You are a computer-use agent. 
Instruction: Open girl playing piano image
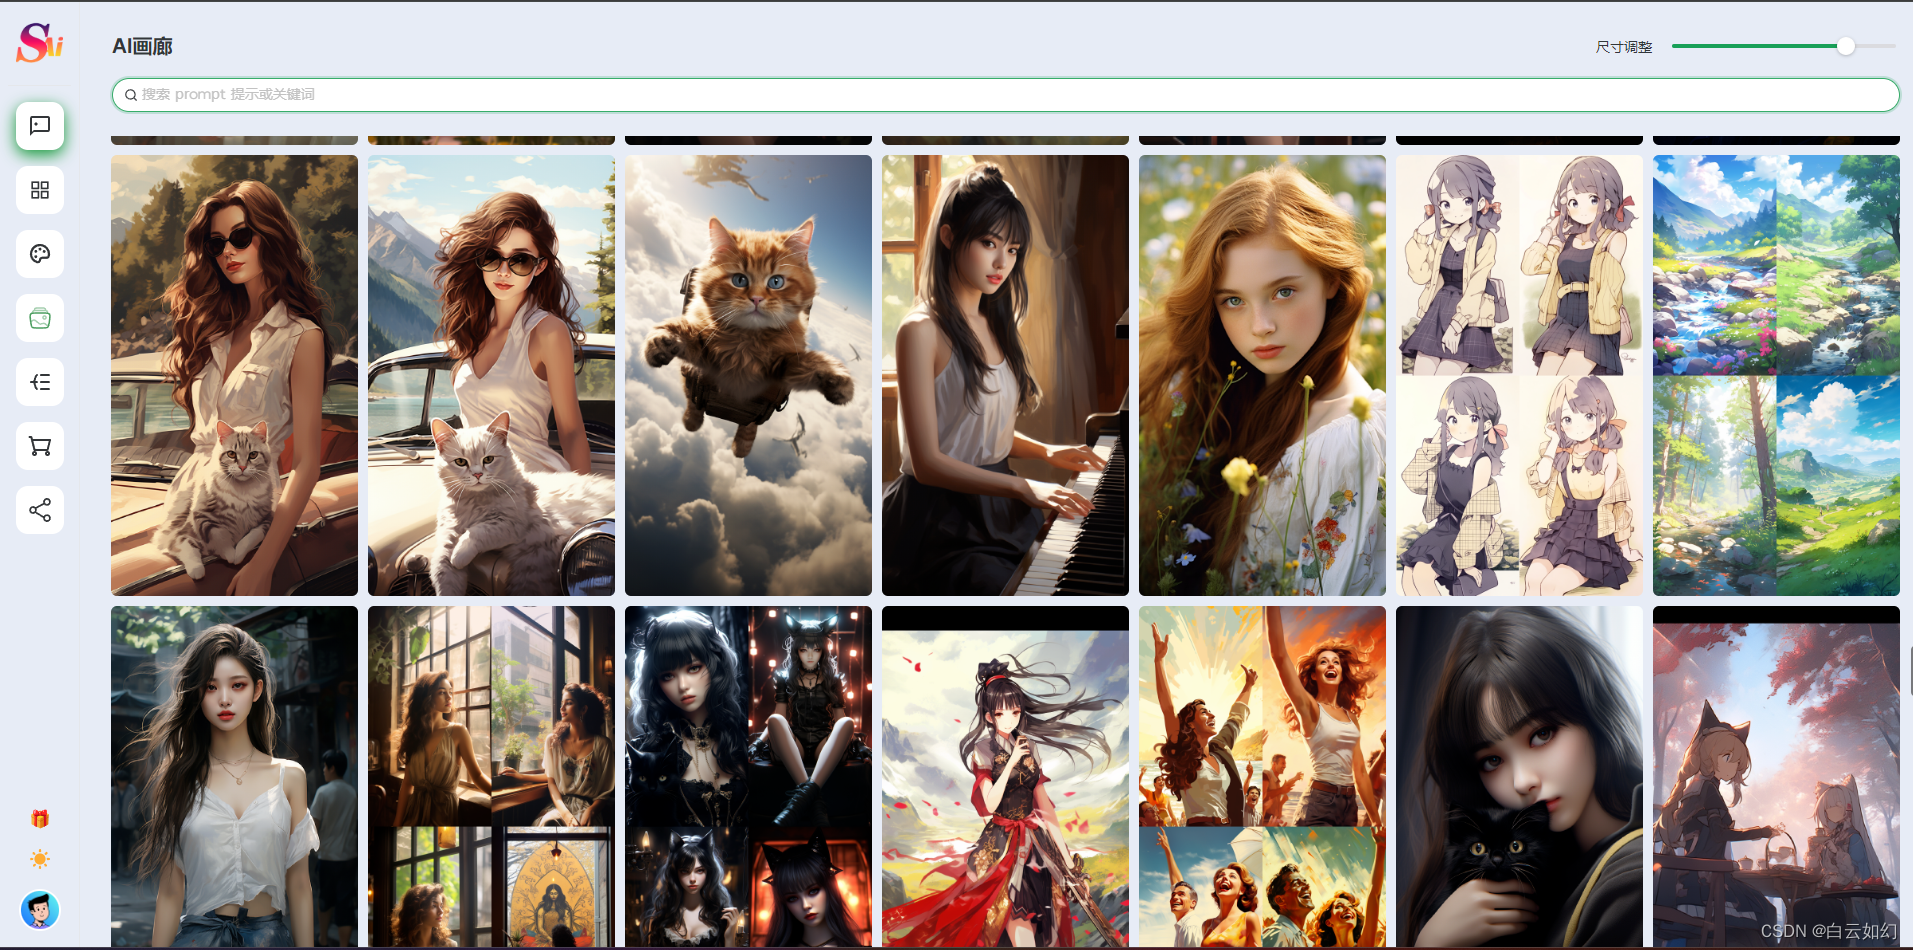(x=1005, y=375)
